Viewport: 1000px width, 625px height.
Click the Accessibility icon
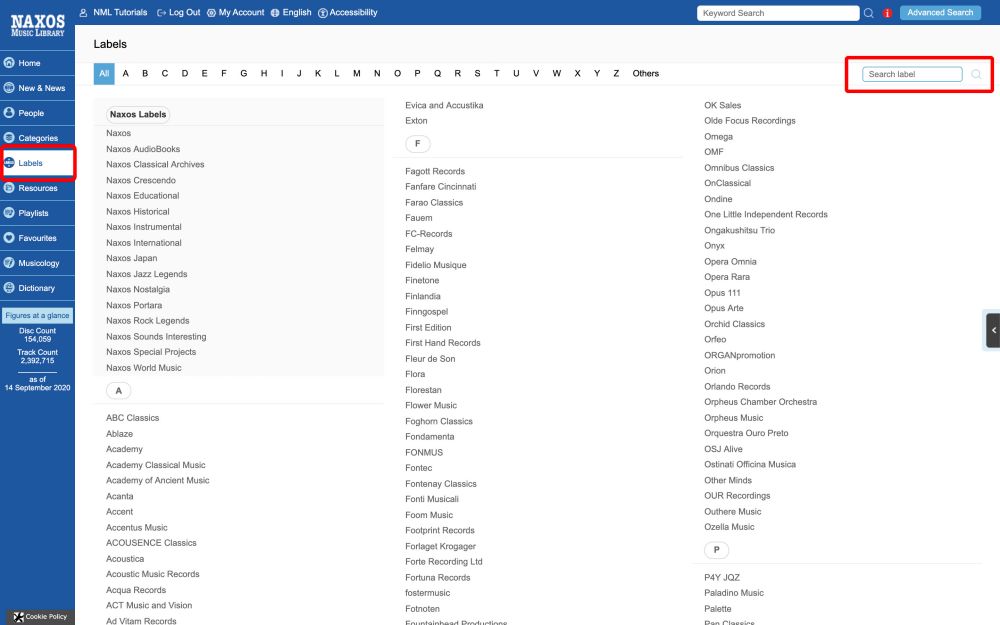tap(323, 12)
